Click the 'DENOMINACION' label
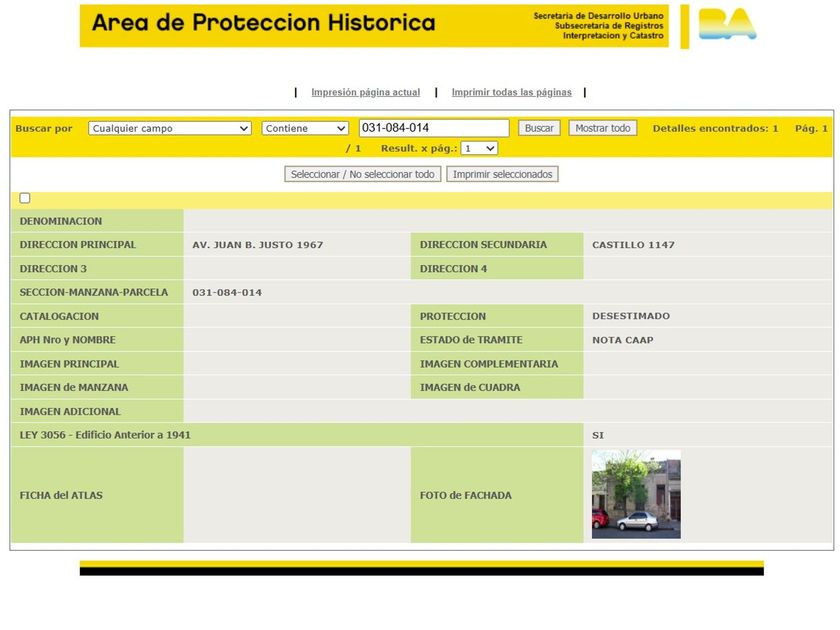Viewport: 840px width, 630px height. coord(61,221)
